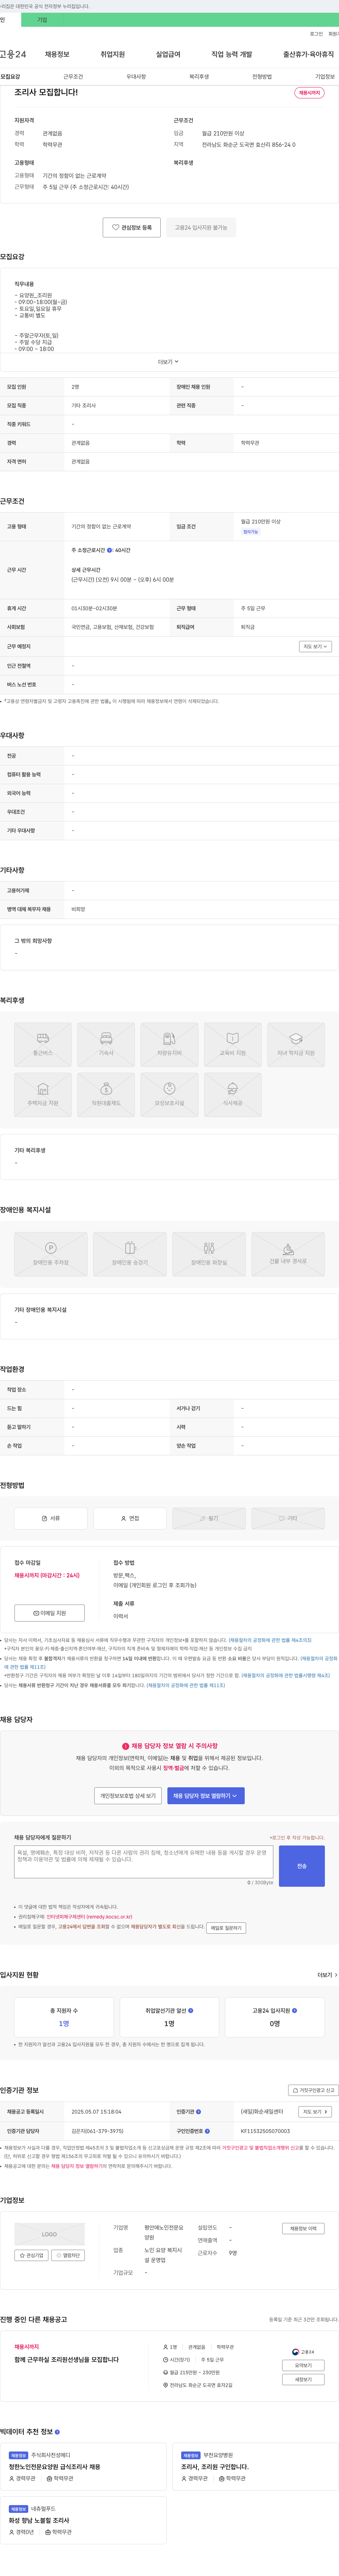The height and width of the screenshot is (2576, 339).
Task: Click the 모성보호시설 icon
Action: pos(169,1094)
